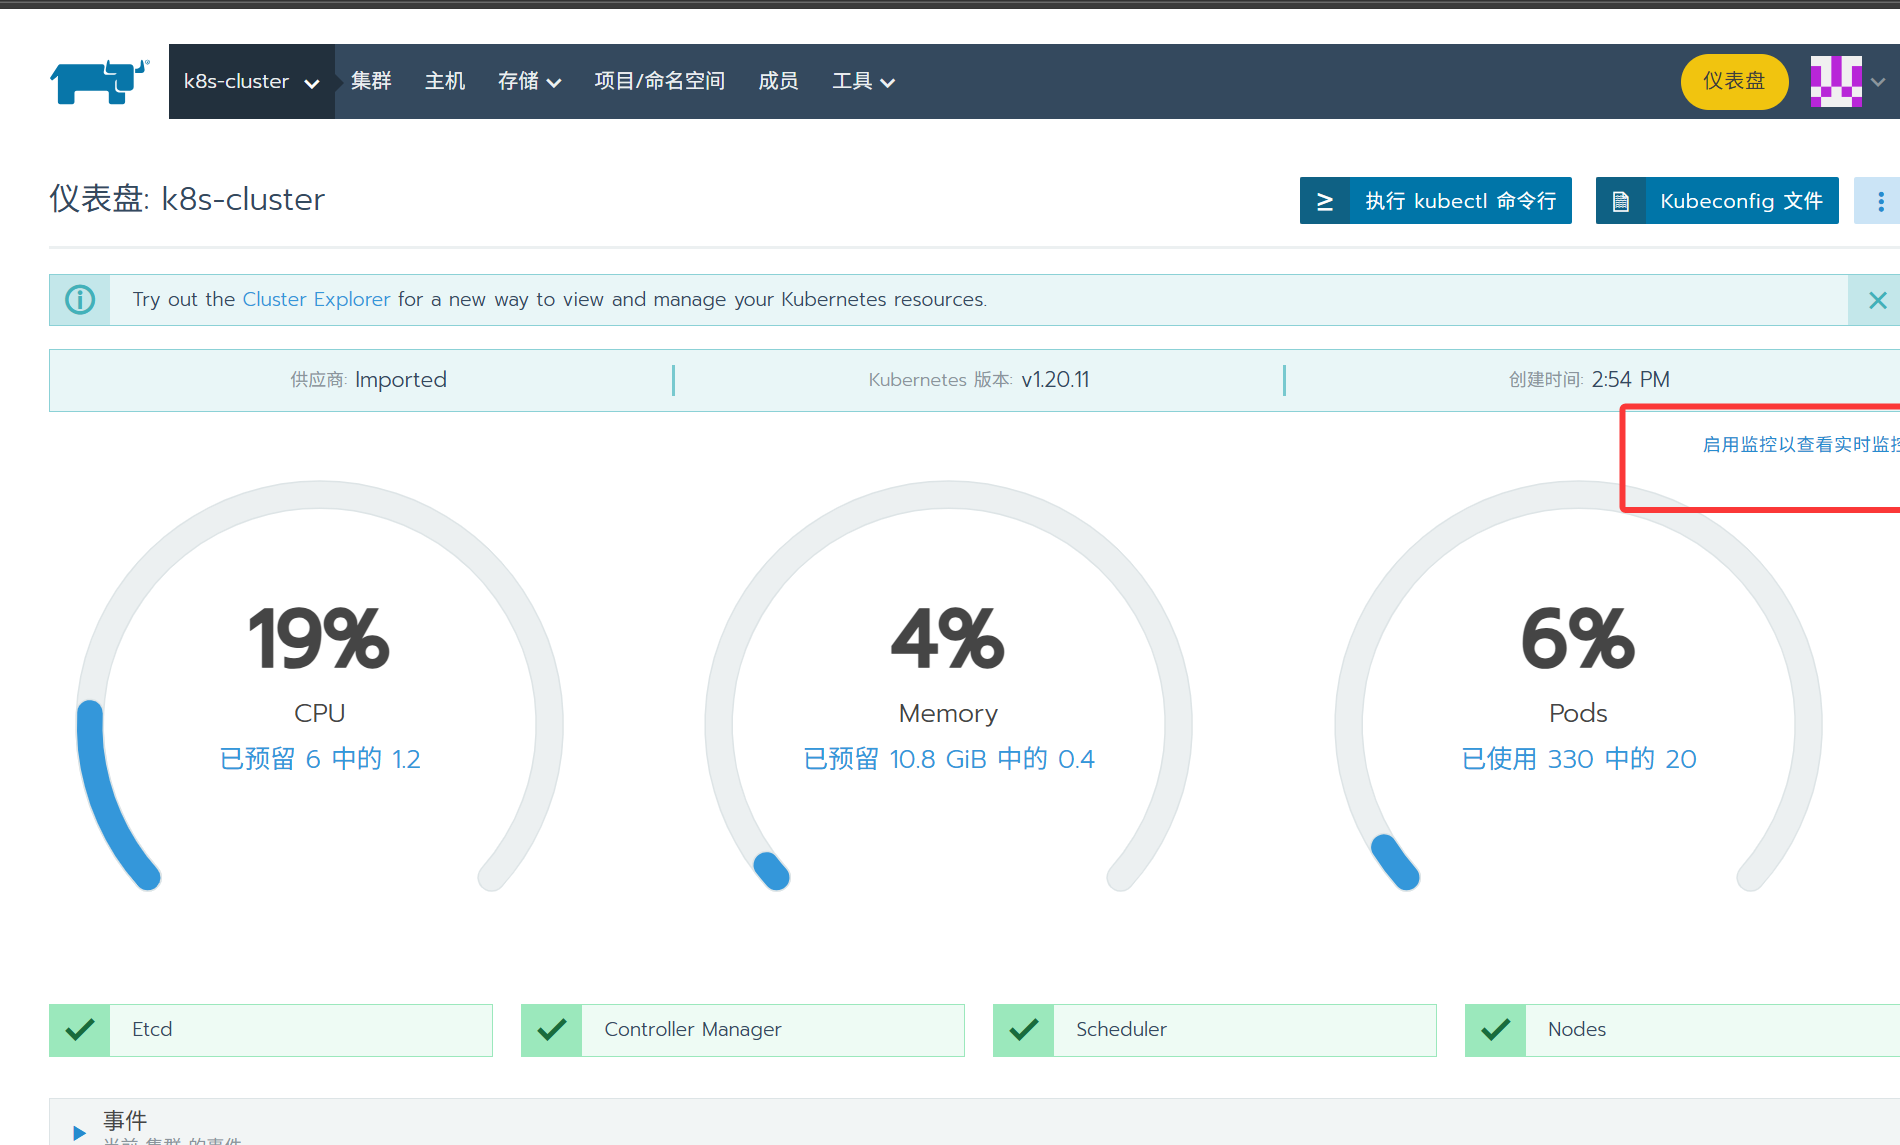Click the creation time 2:54 PM

click(1631, 380)
